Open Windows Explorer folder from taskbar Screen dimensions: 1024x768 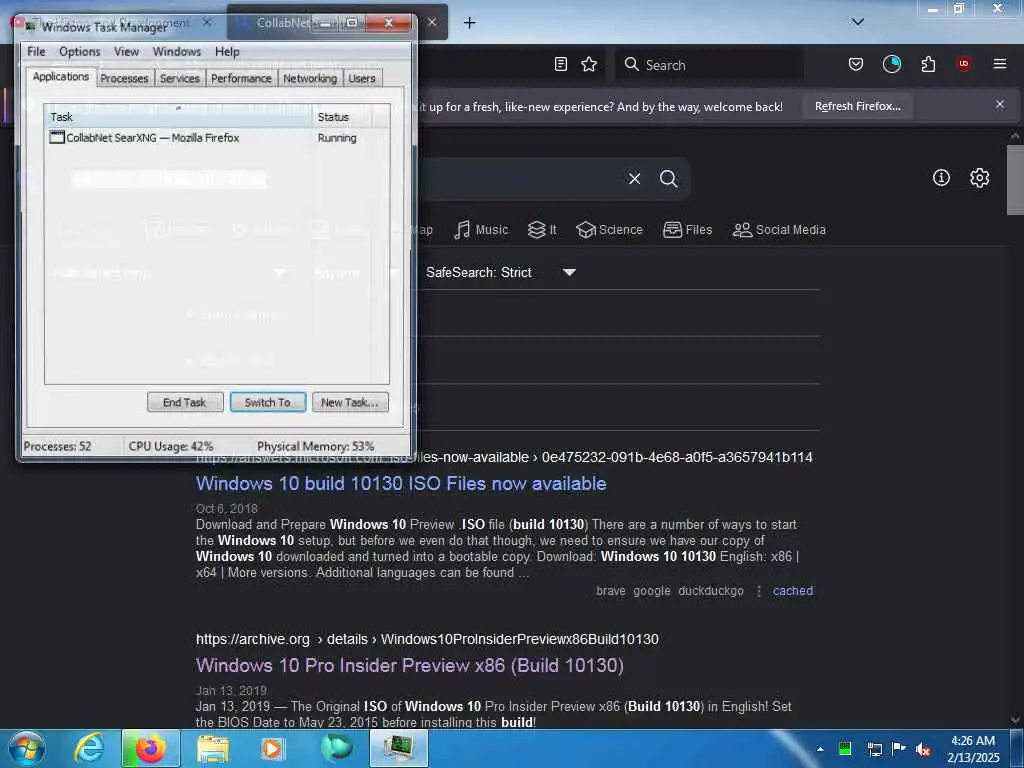213,748
